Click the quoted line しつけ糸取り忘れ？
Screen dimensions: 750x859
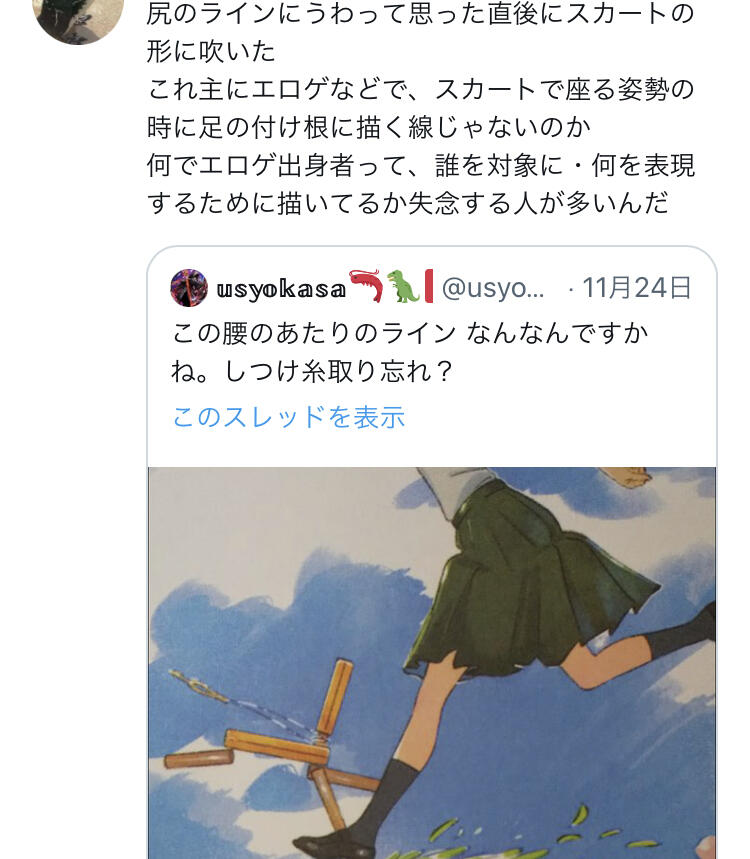point(338,371)
